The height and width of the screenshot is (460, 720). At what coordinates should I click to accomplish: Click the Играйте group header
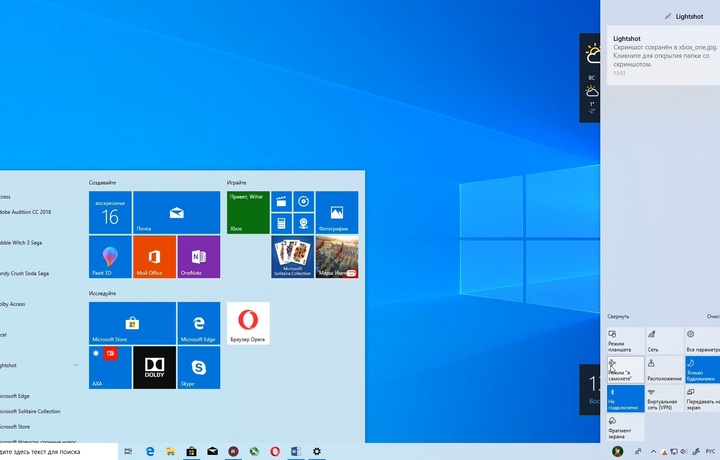pos(236,183)
